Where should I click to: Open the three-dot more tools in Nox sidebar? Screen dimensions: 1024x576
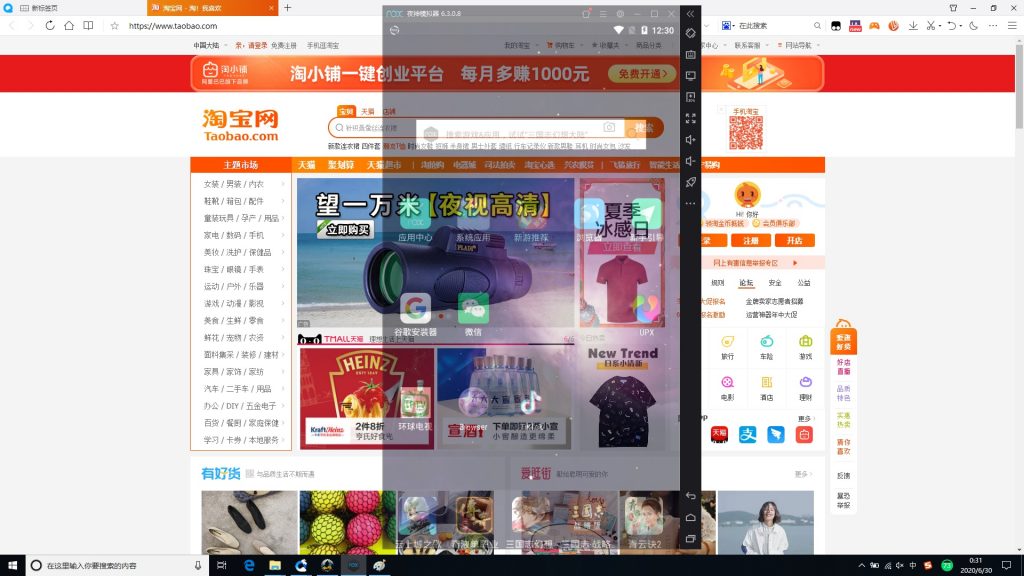pos(690,203)
